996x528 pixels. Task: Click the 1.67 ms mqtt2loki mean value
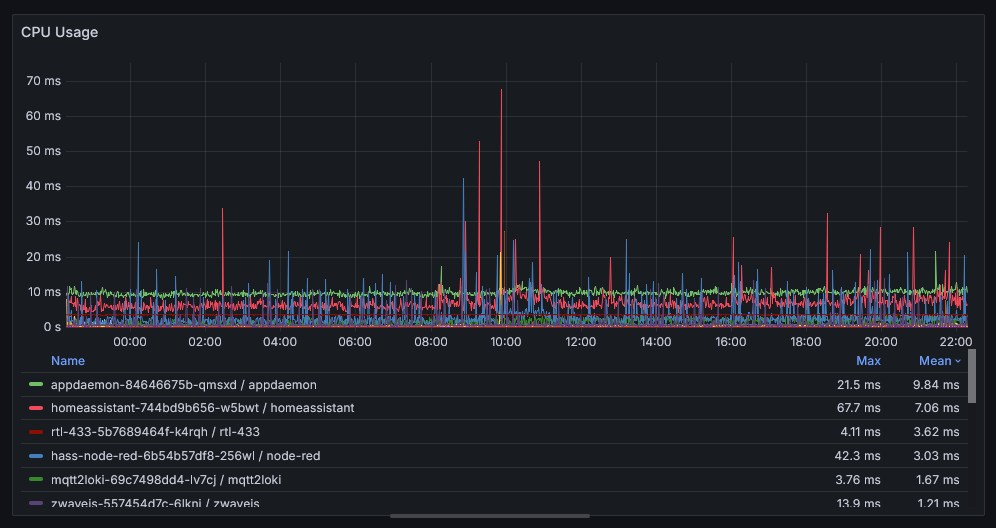tap(938, 480)
